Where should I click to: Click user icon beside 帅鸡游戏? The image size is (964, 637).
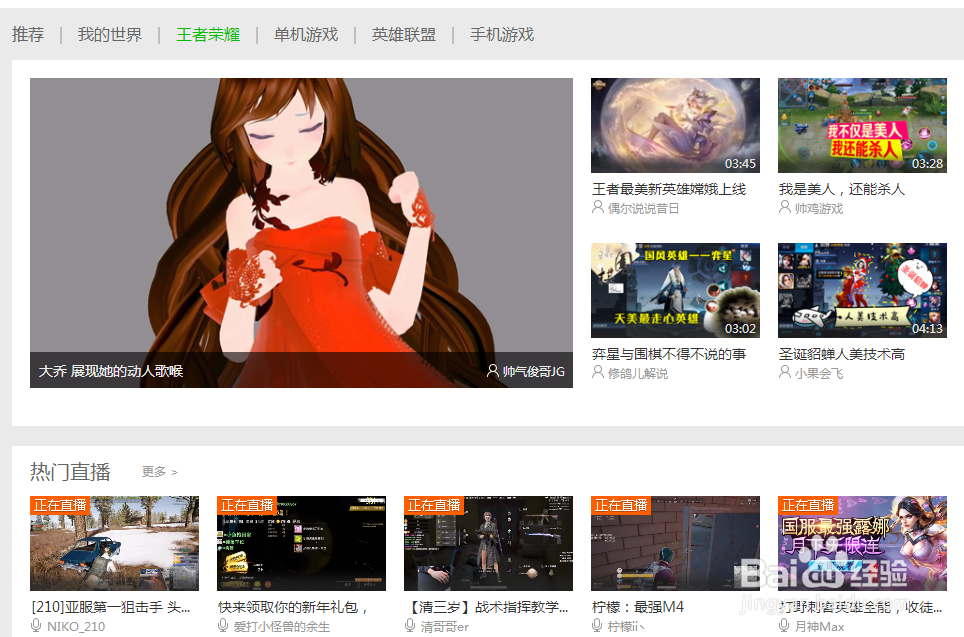pos(784,207)
